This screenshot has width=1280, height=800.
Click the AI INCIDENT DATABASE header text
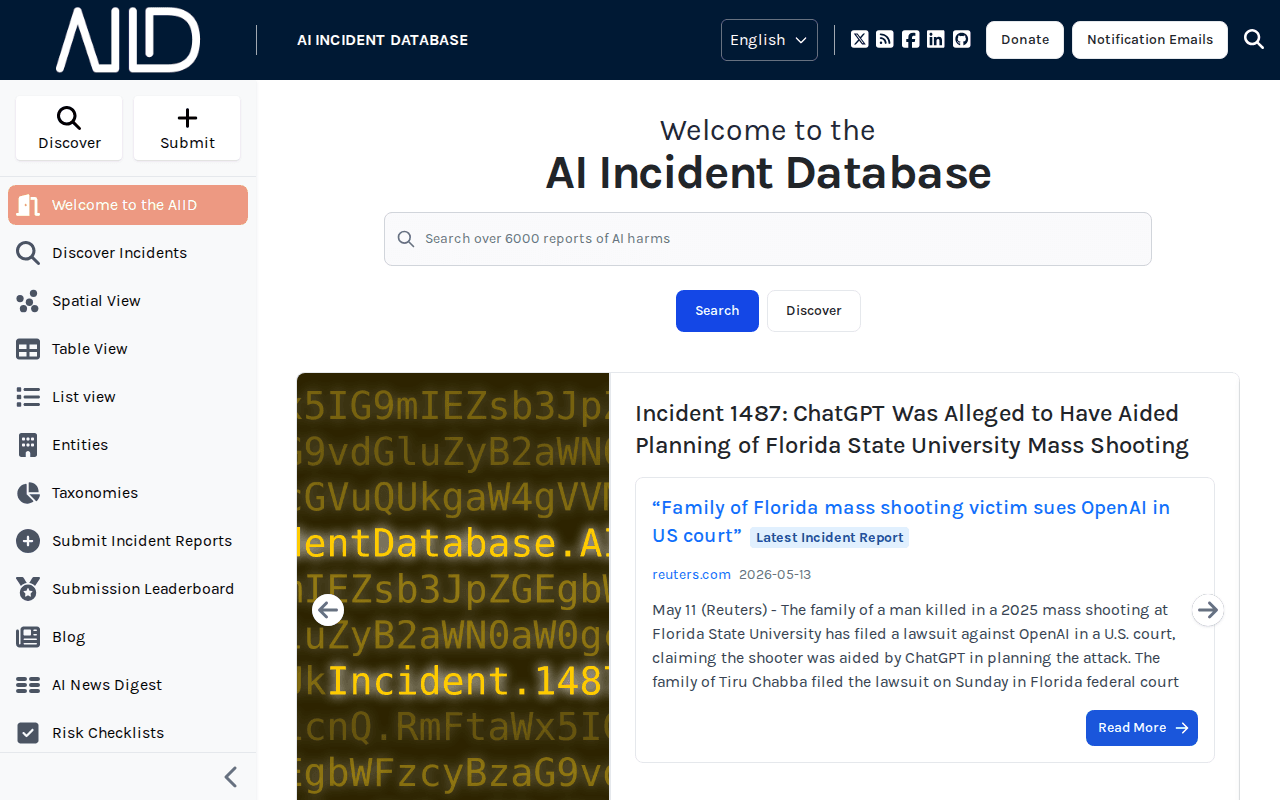point(382,40)
